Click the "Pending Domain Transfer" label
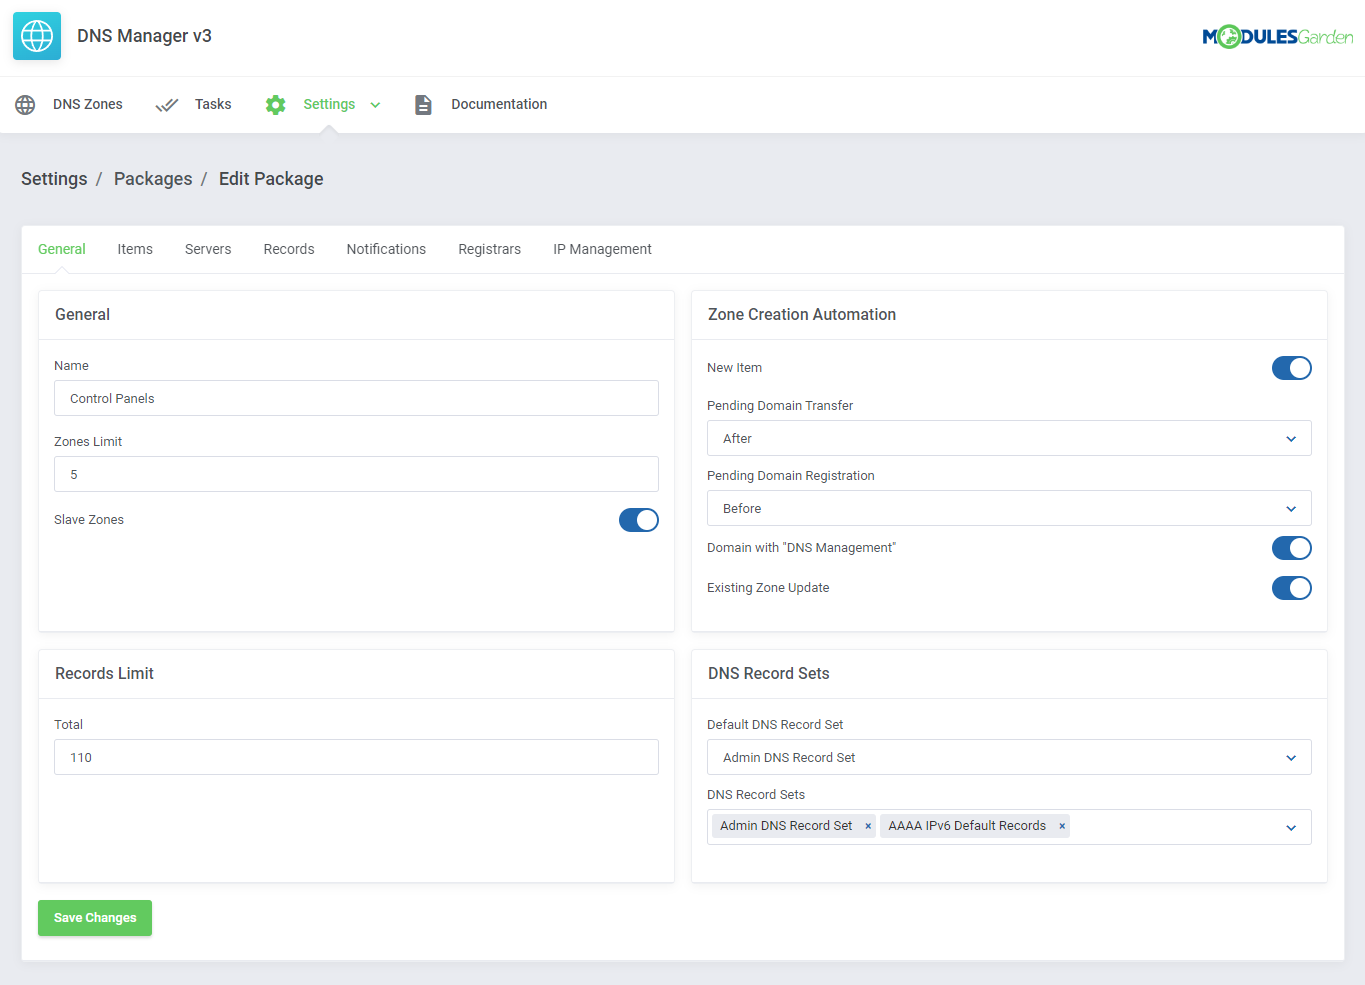1365x985 pixels. click(x=780, y=406)
